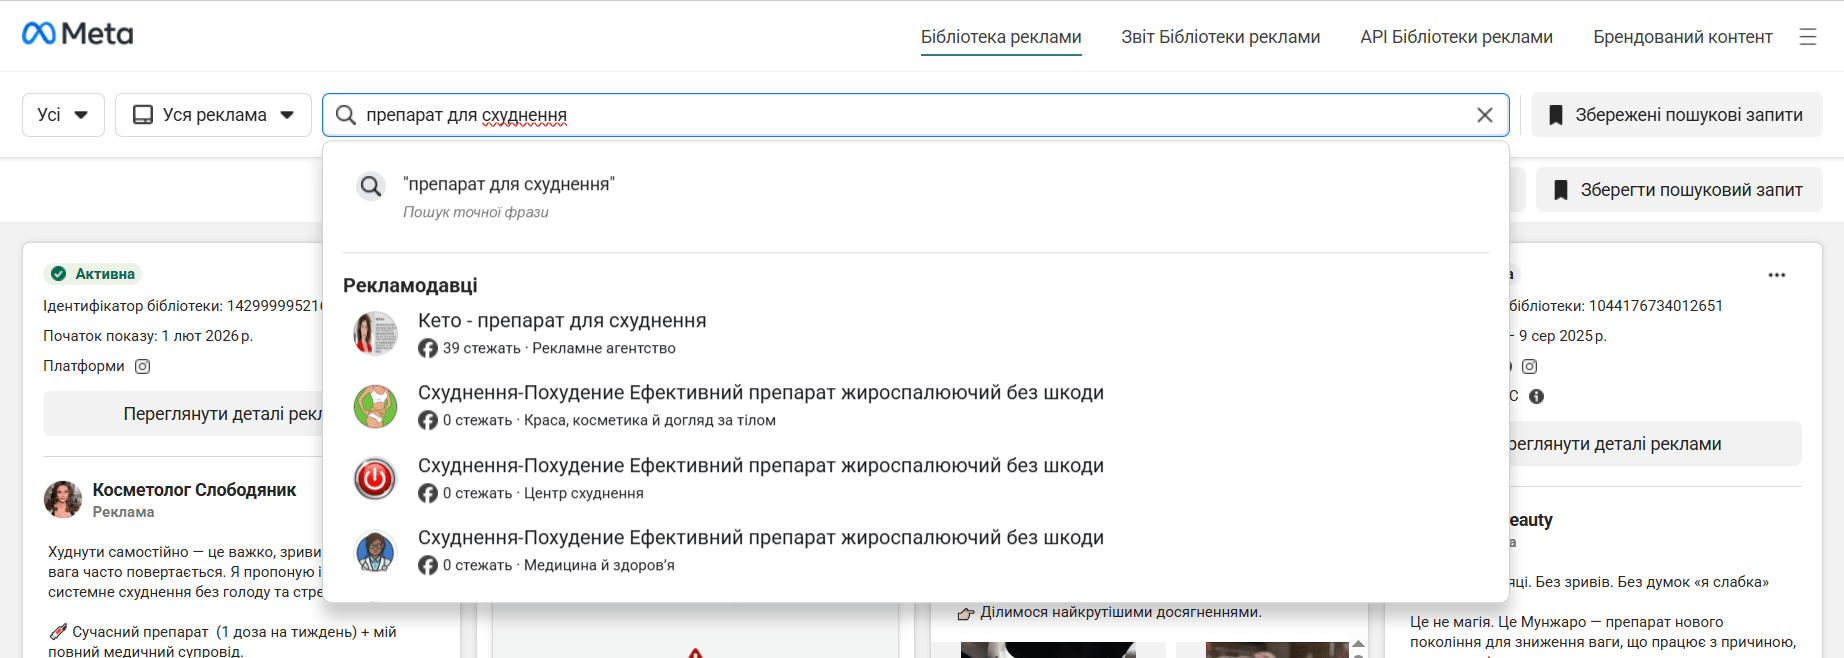
Task: Open Косметолог Слободяник advertiser link
Action: coord(194,490)
